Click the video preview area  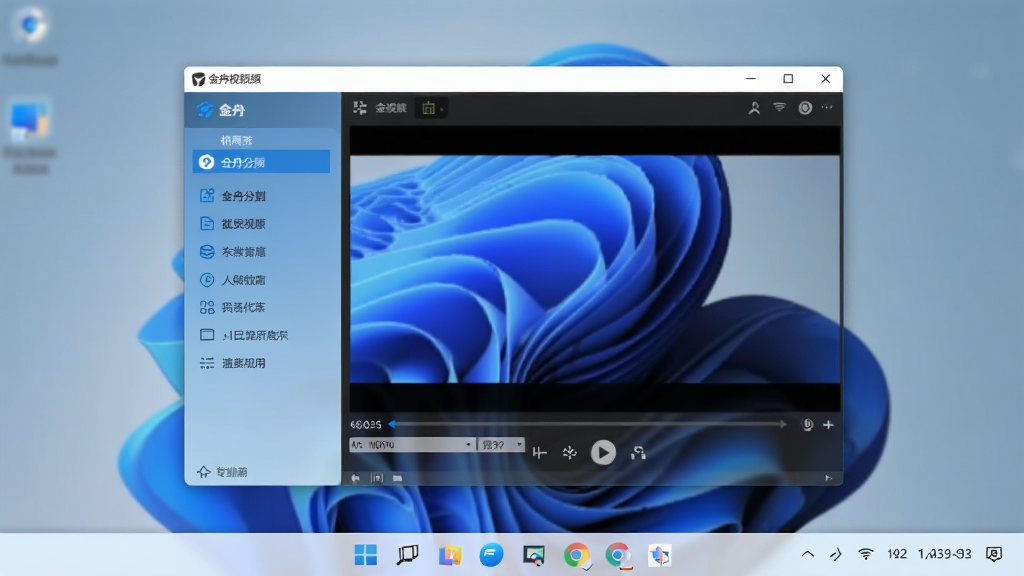pos(595,268)
